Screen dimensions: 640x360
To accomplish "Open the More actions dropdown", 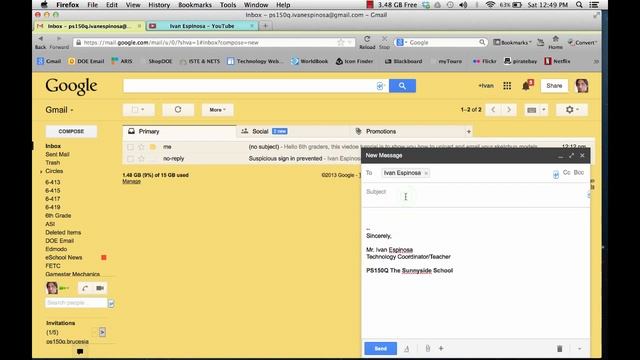I will [217, 109].
